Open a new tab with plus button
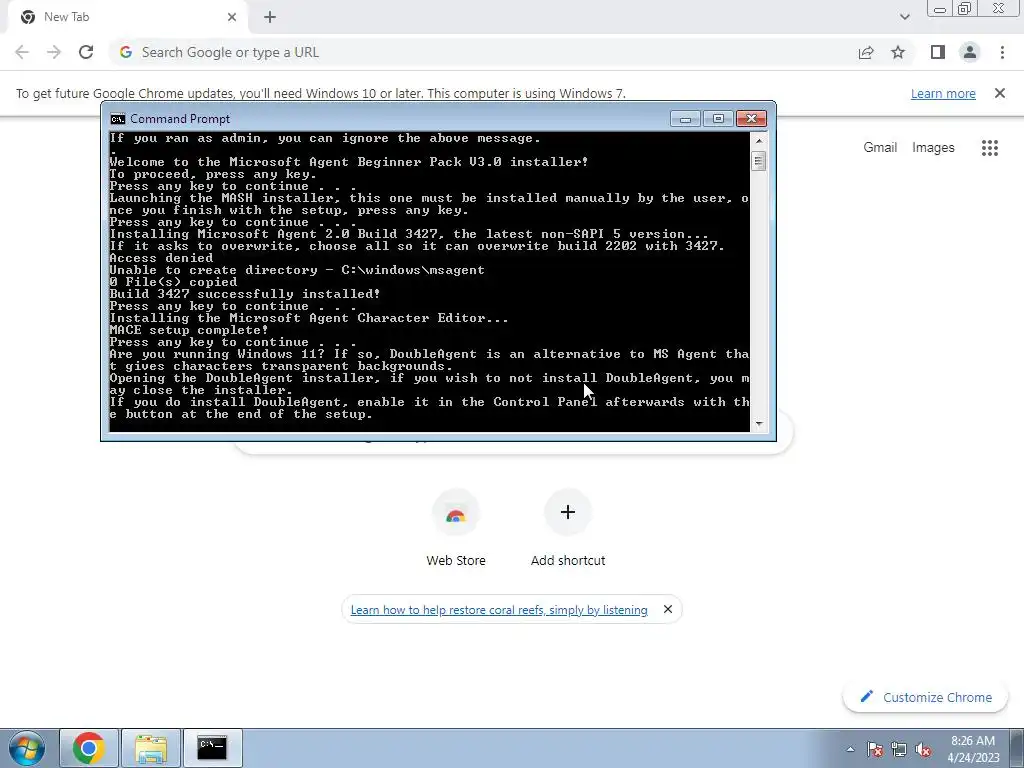Image resolution: width=1024 pixels, height=768 pixels. 270,17
